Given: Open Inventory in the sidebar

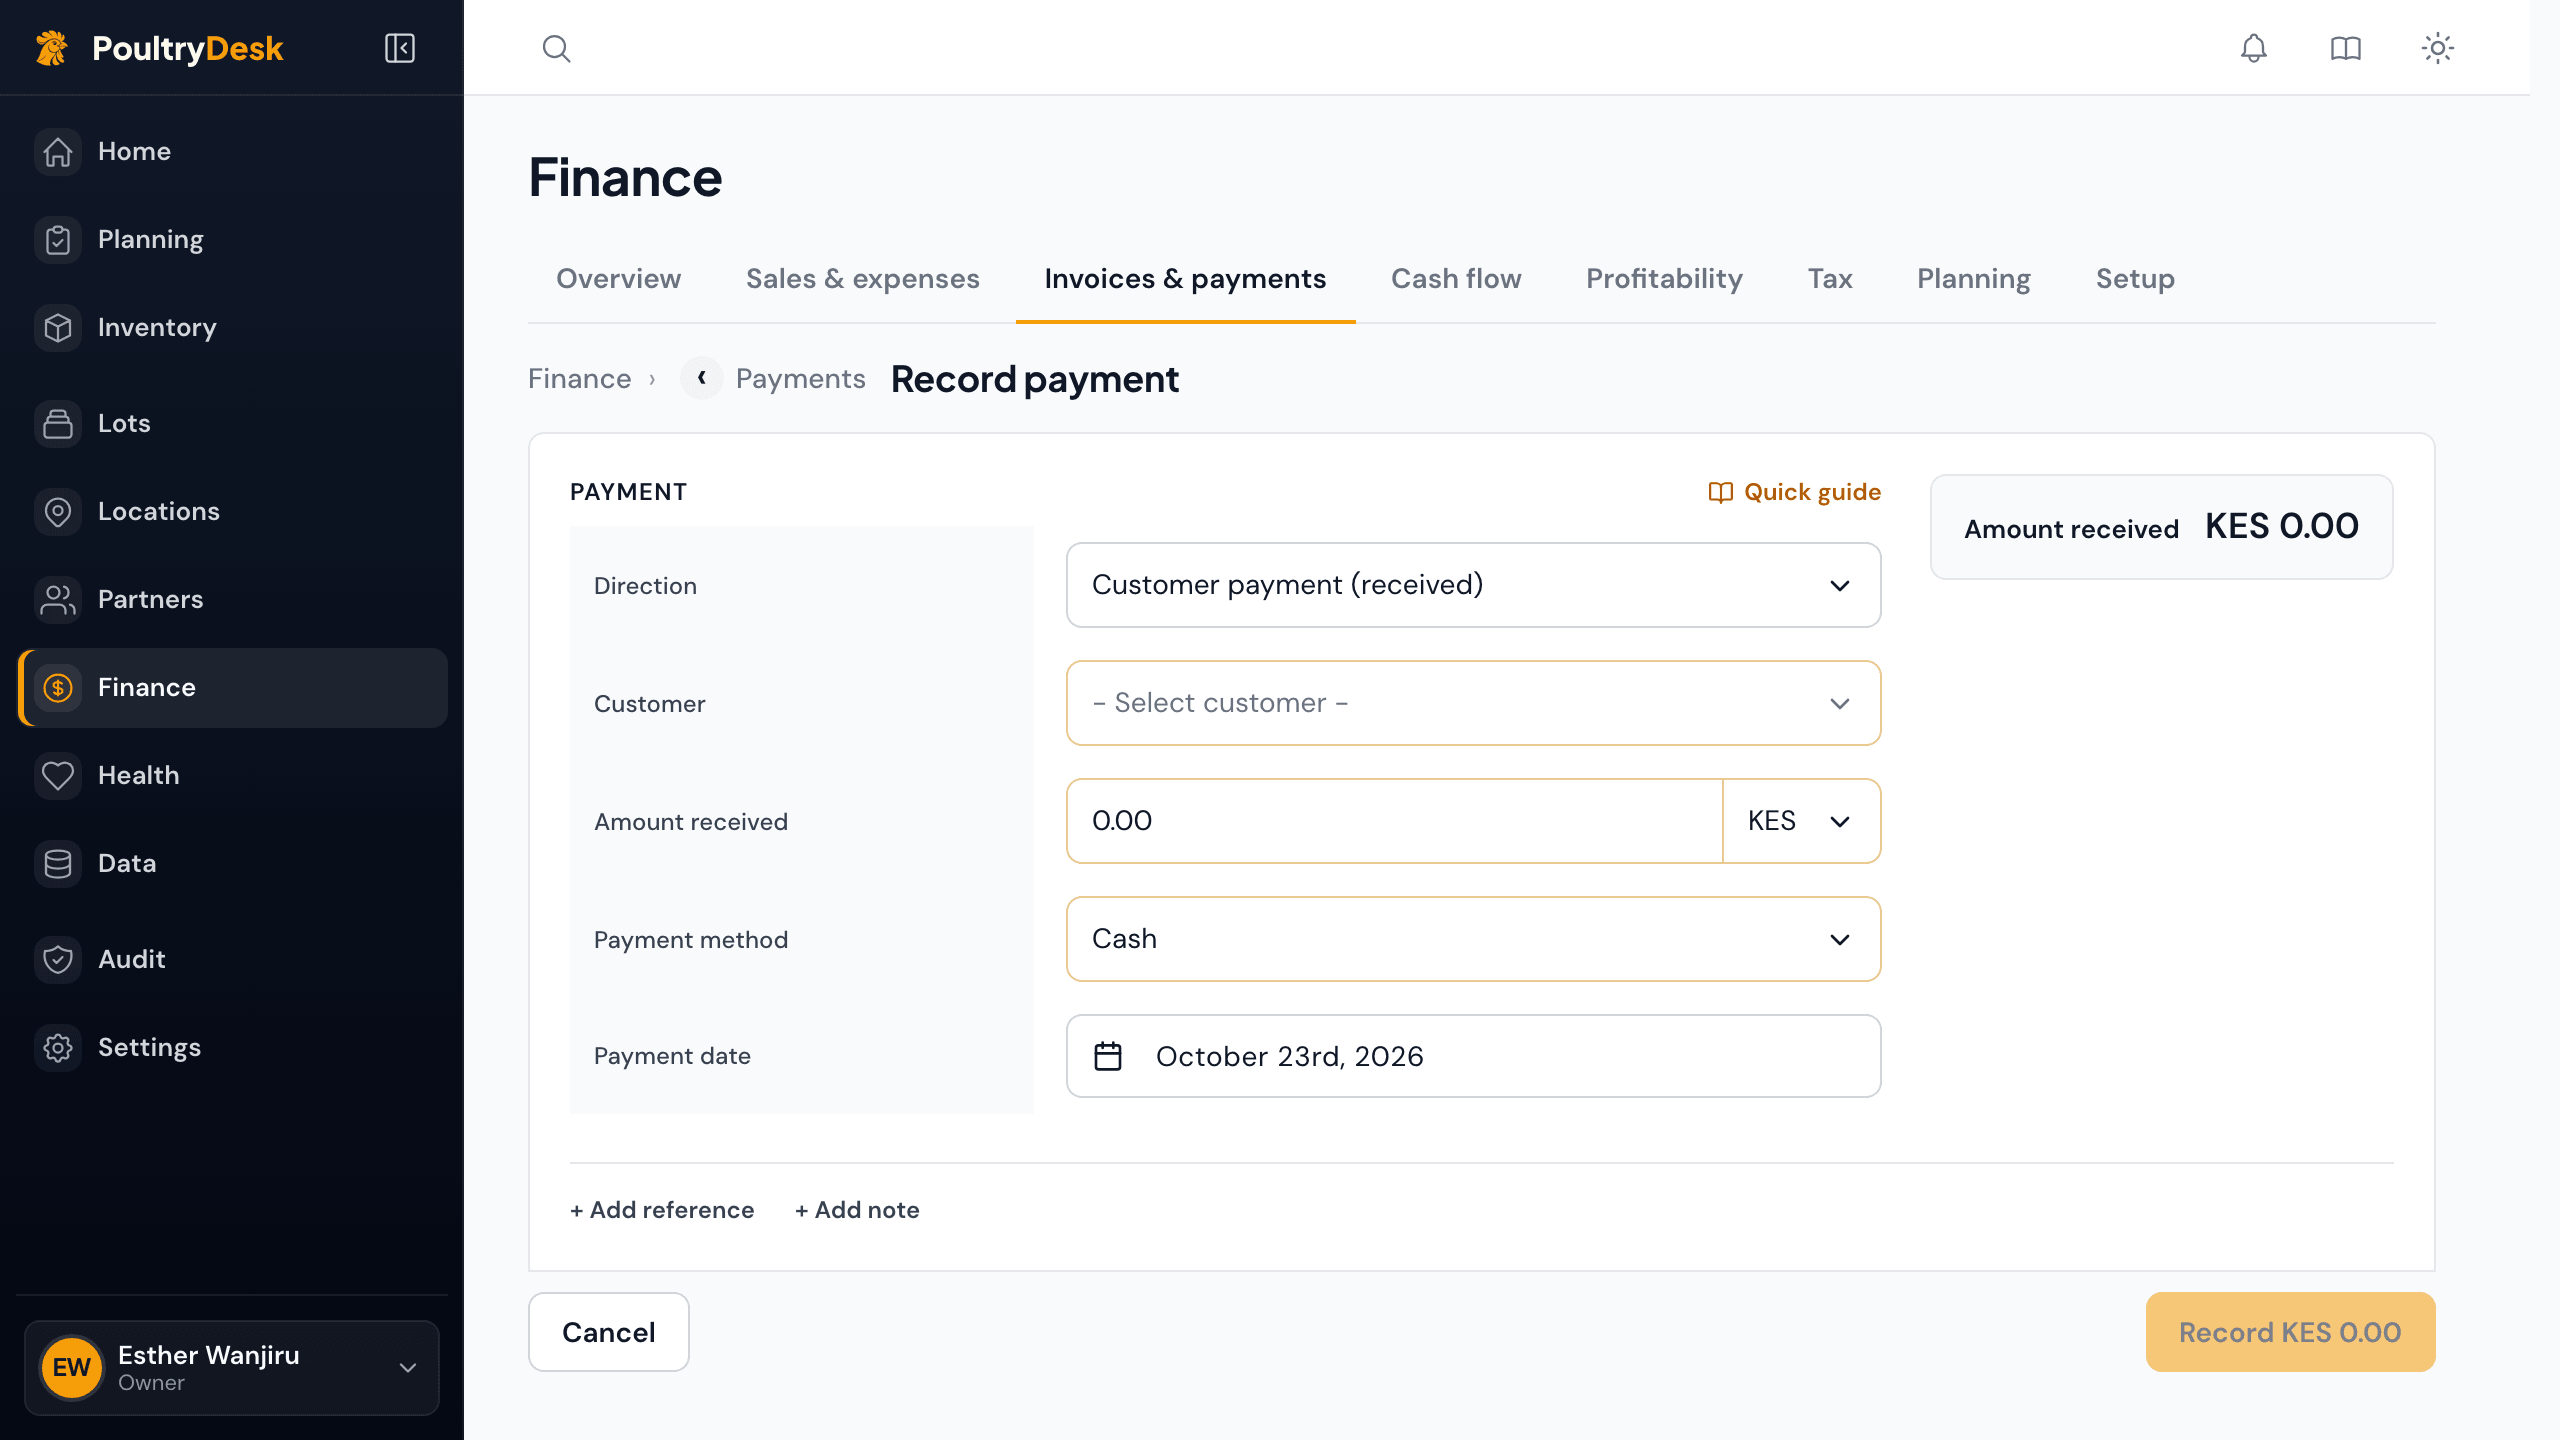Looking at the screenshot, I should pos(232,328).
